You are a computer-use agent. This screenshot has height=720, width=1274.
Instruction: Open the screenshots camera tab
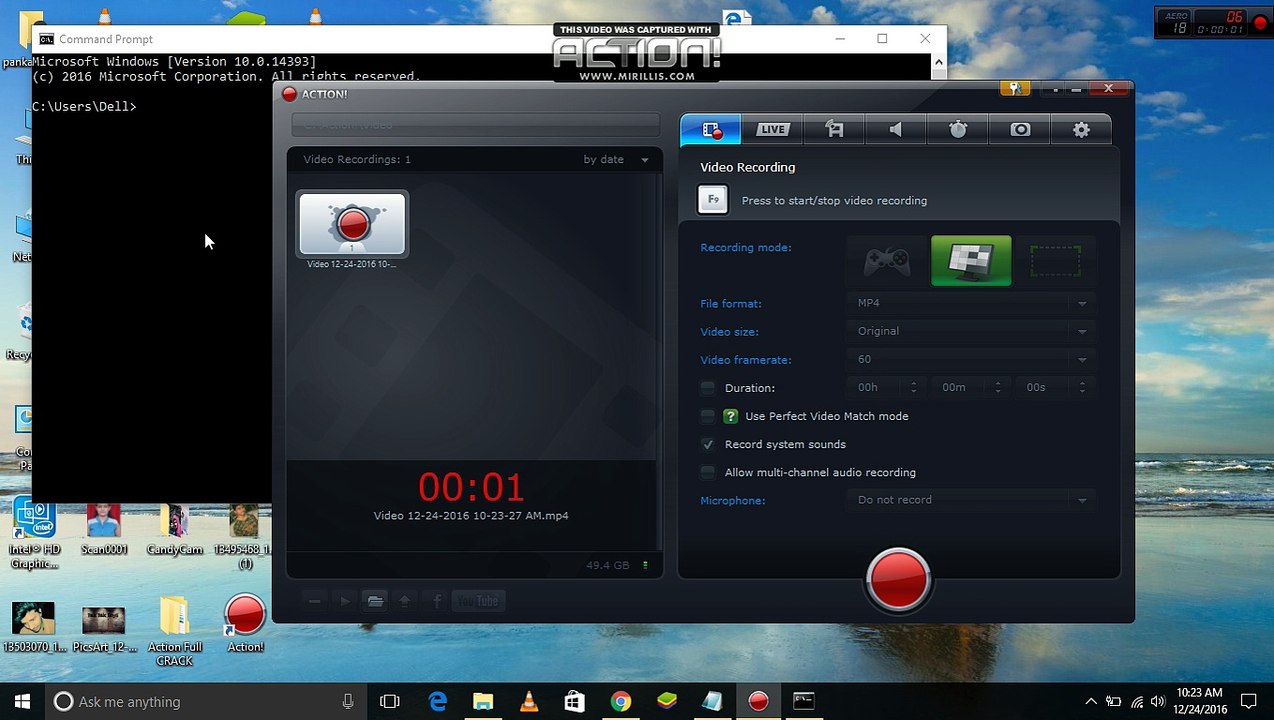[1020, 129]
